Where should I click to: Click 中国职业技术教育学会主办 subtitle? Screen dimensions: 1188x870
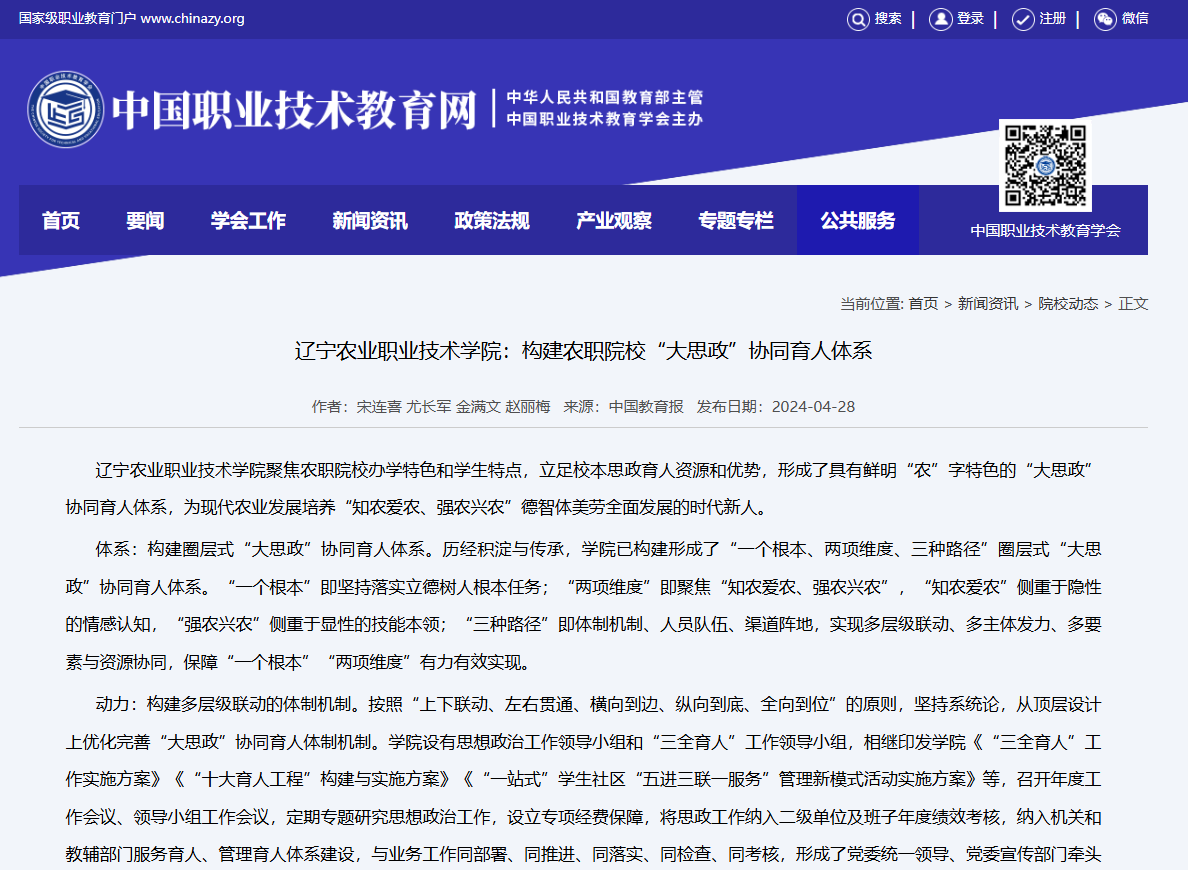(605, 119)
